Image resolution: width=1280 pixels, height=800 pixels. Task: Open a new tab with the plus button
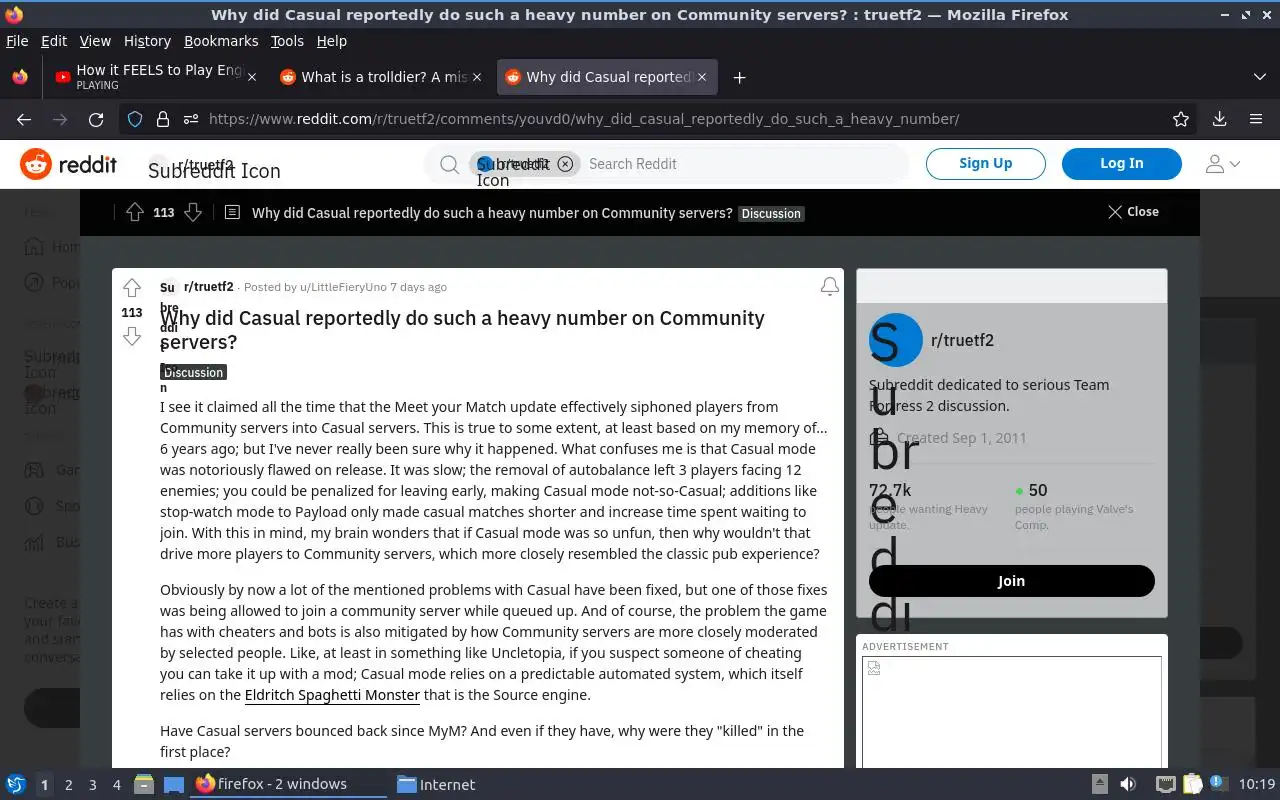point(739,77)
